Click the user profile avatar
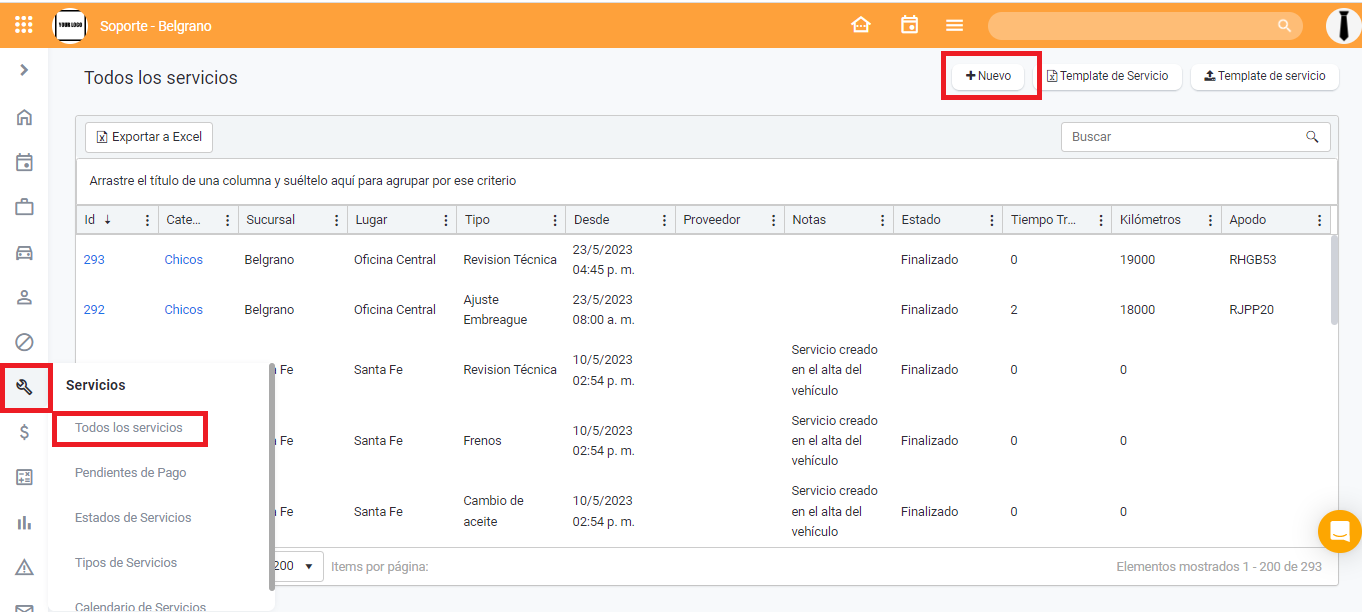This screenshot has height=612, width=1362. coord(1342,26)
